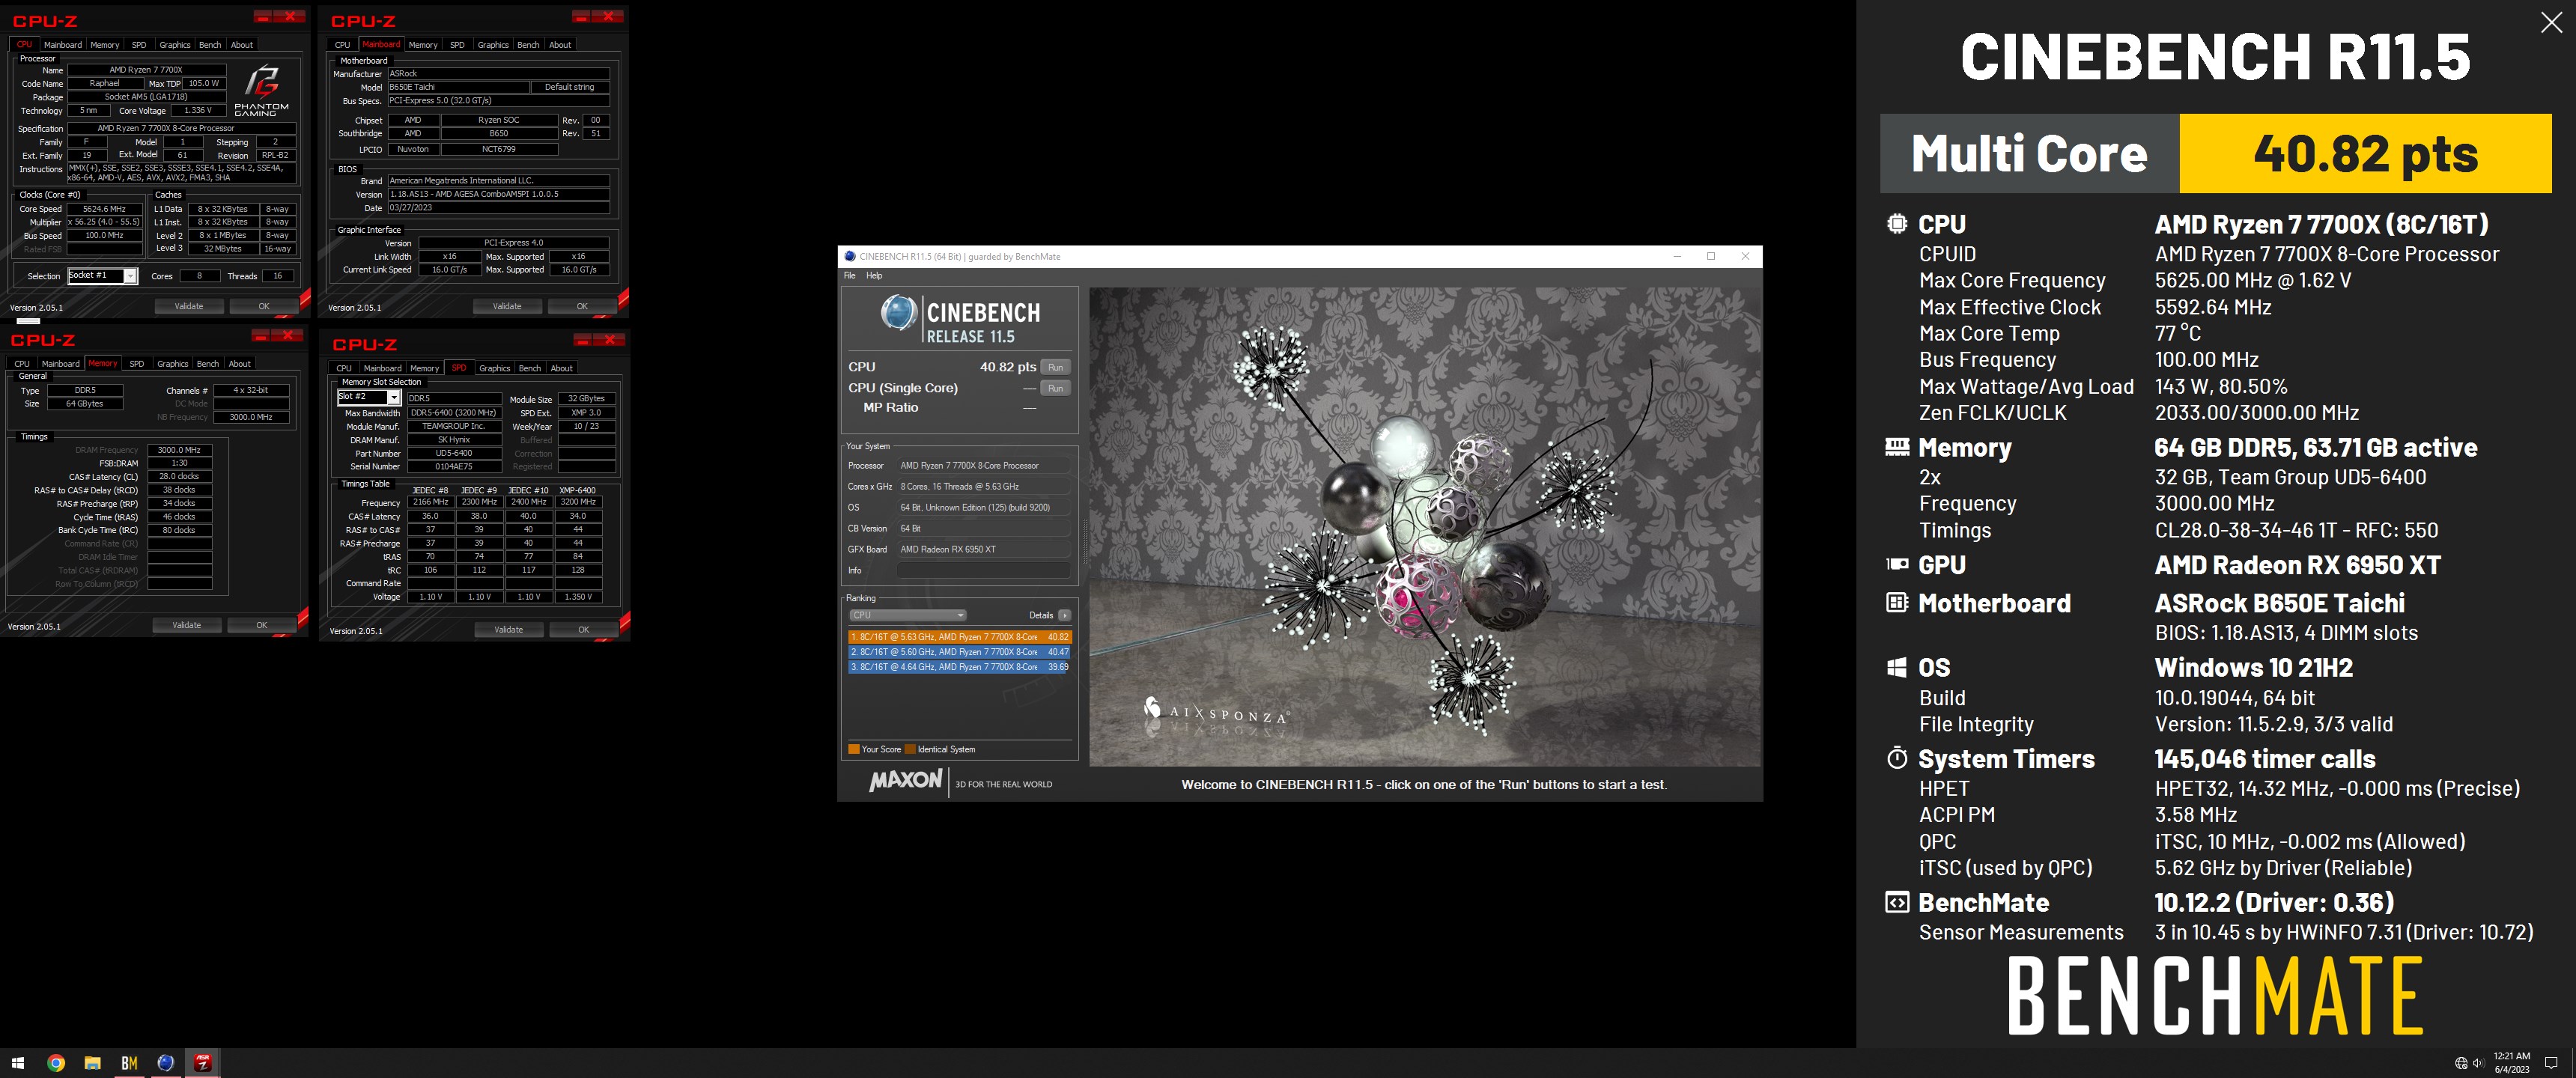Screen dimensions: 2576x1078
Task: Click Validate in the CPU tab CPU-Z window
Action: (x=189, y=306)
